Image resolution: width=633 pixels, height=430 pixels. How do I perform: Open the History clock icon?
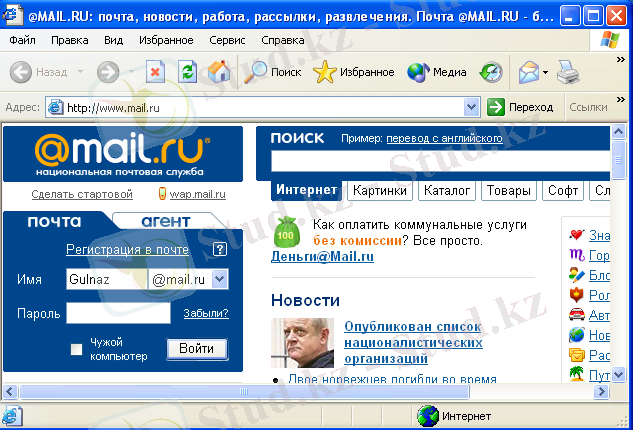(x=491, y=72)
